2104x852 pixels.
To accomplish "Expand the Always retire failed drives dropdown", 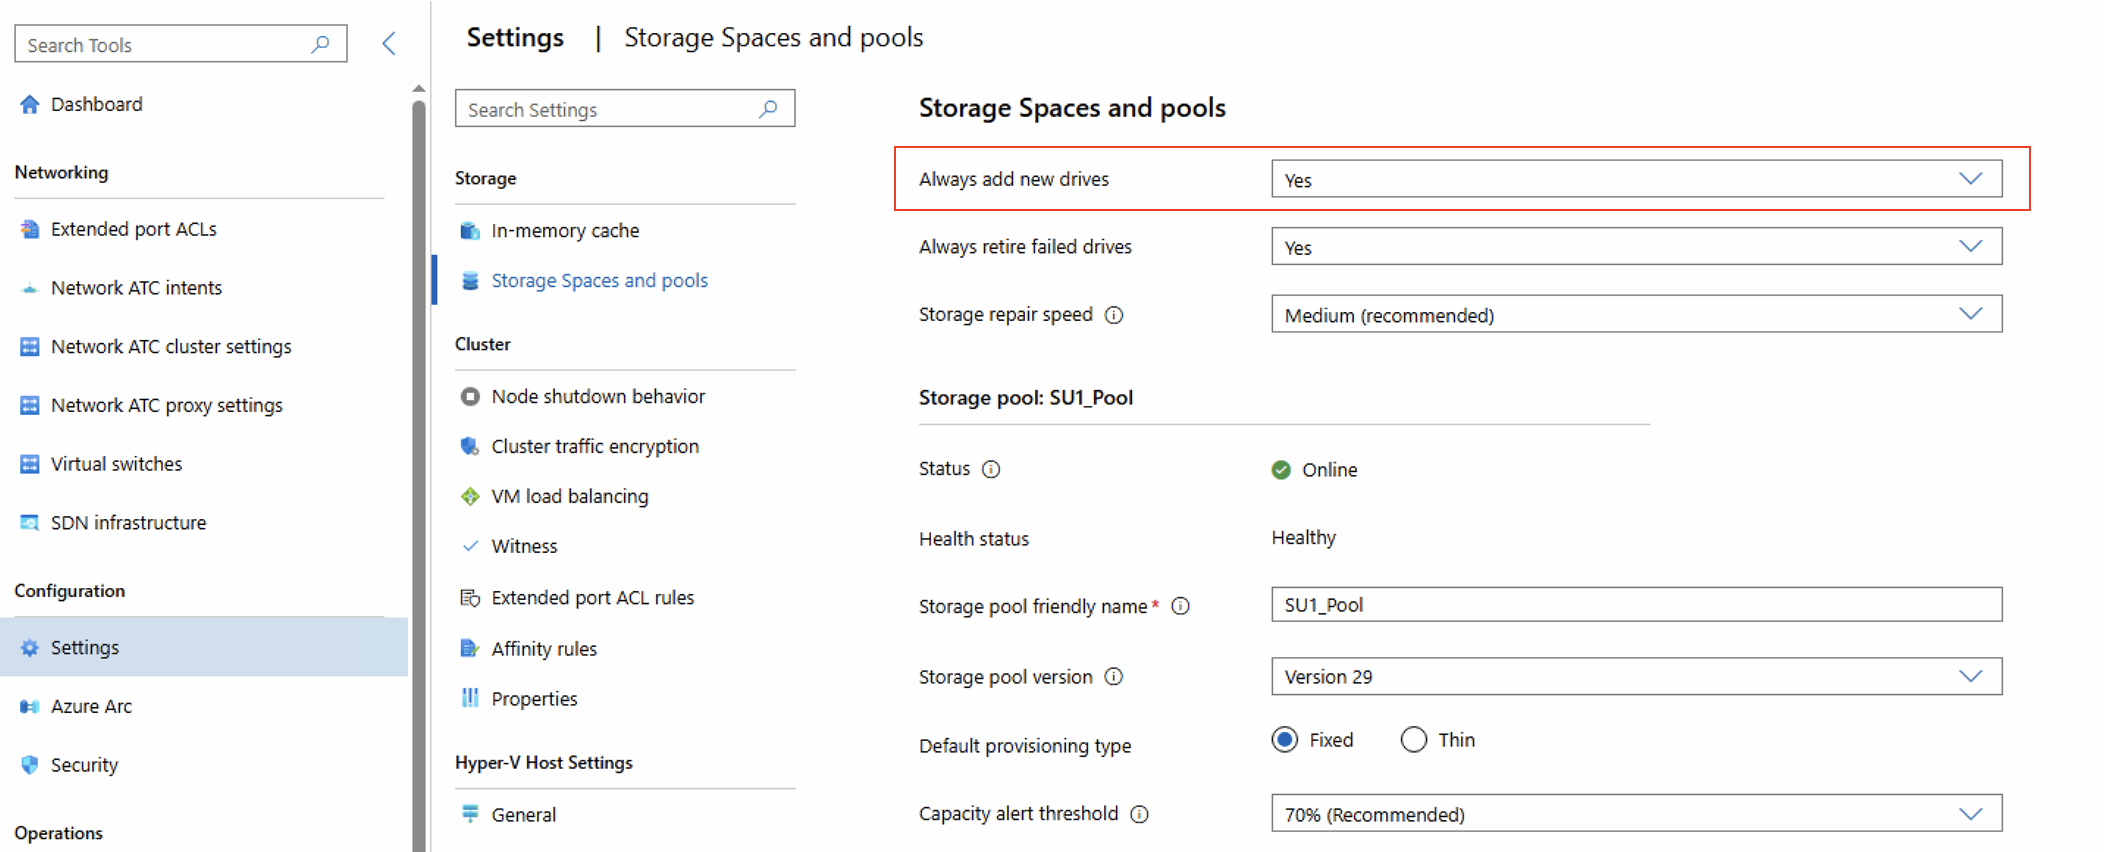I will click(1636, 247).
